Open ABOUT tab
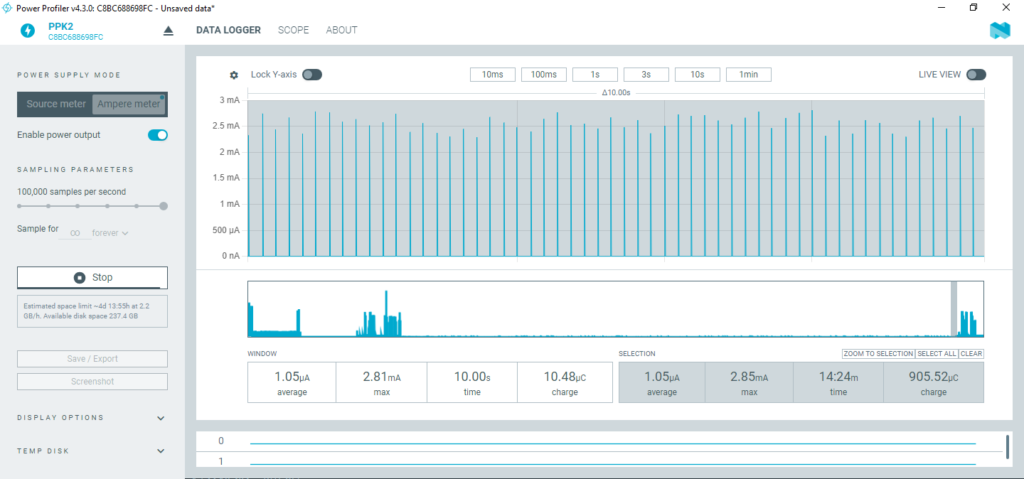The height and width of the screenshot is (479, 1024). [x=342, y=30]
